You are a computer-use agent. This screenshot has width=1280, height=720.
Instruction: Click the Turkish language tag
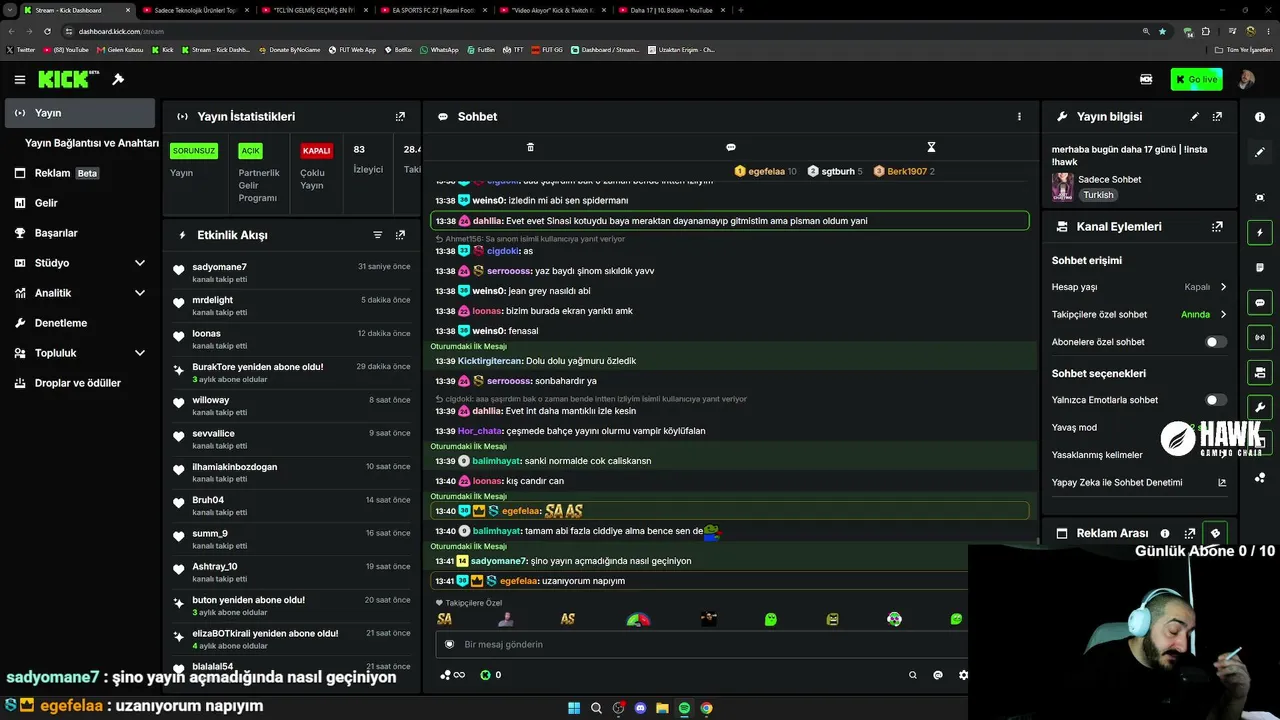tap(1098, 195)
